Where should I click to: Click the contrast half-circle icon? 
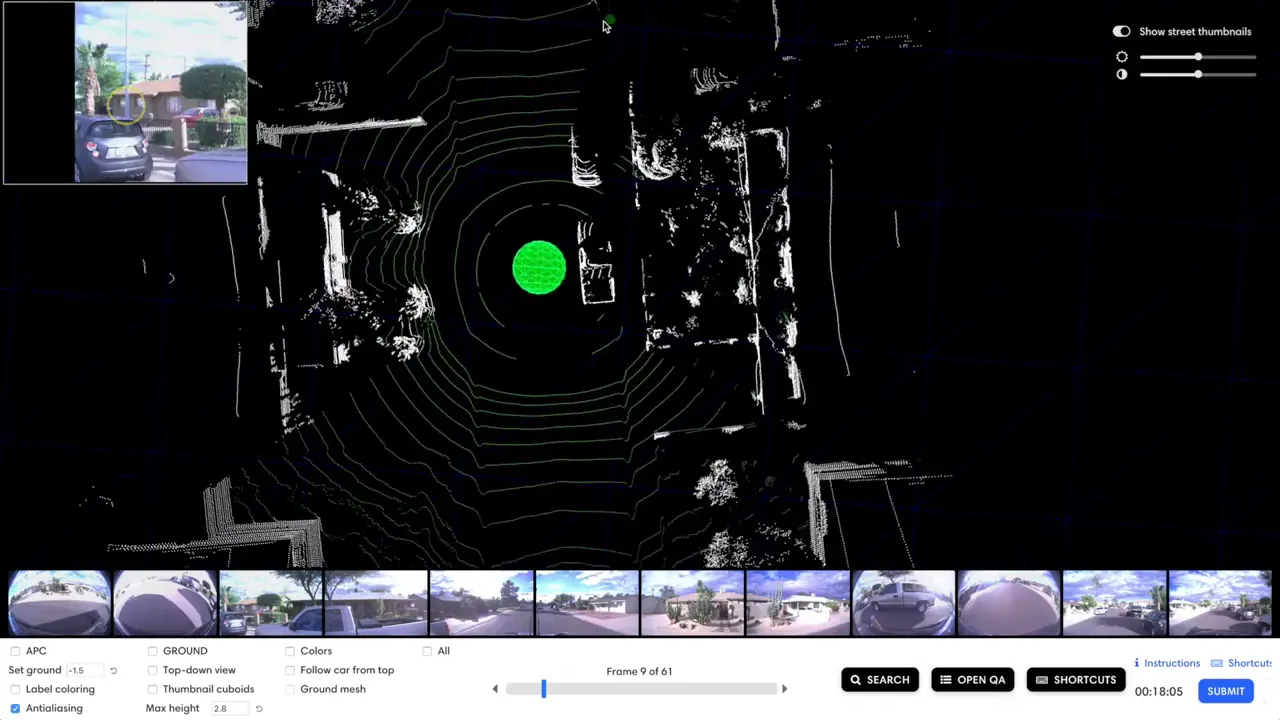(1122, 74)
